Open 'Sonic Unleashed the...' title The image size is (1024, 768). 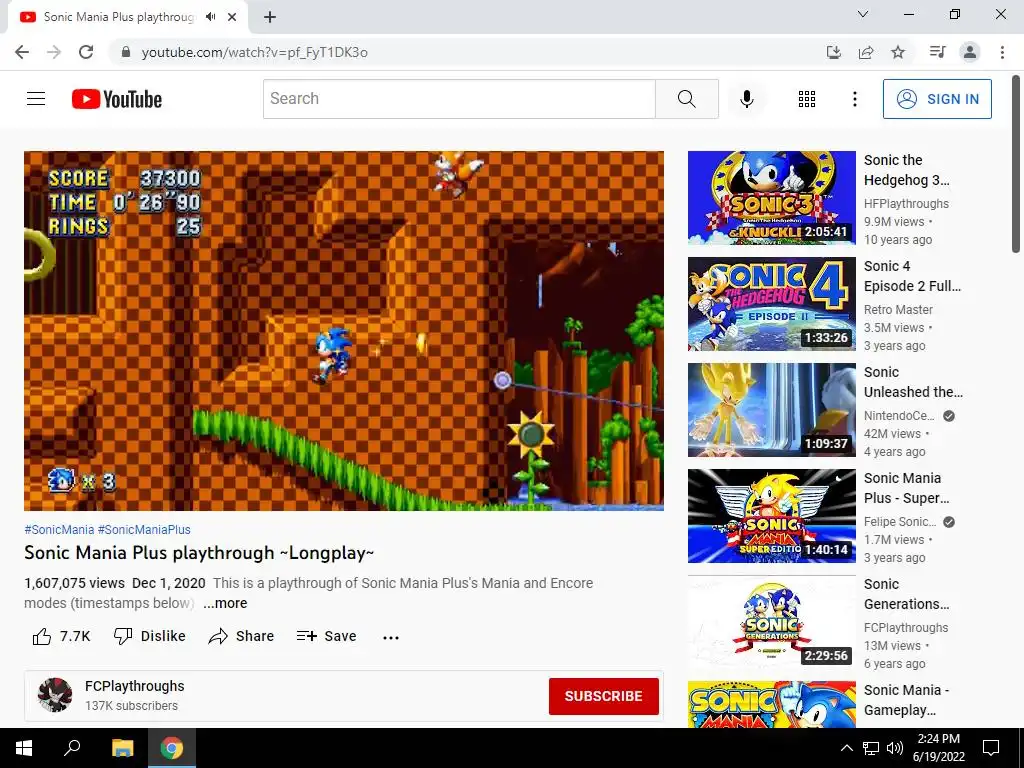point(913,382)
